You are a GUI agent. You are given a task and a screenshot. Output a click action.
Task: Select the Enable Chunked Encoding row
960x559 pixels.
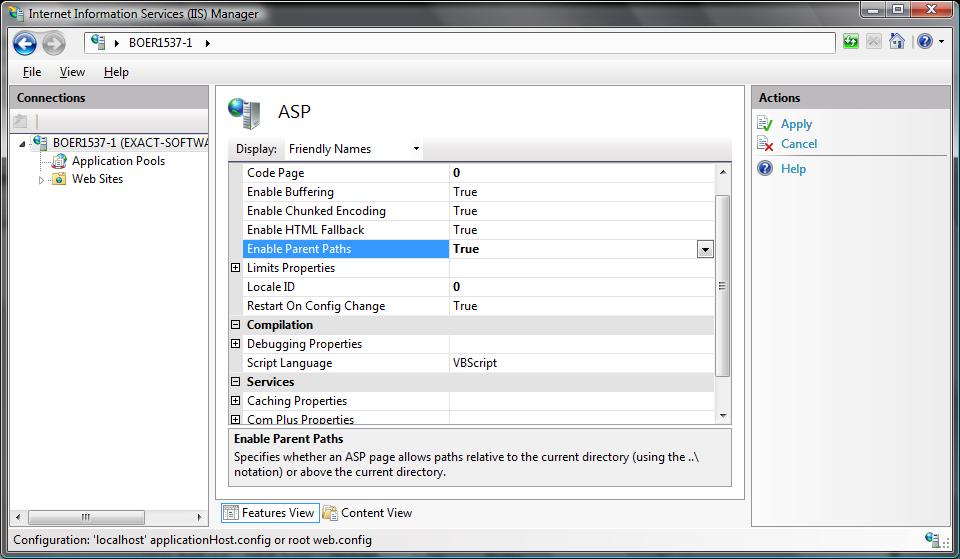tap(346, 211)
